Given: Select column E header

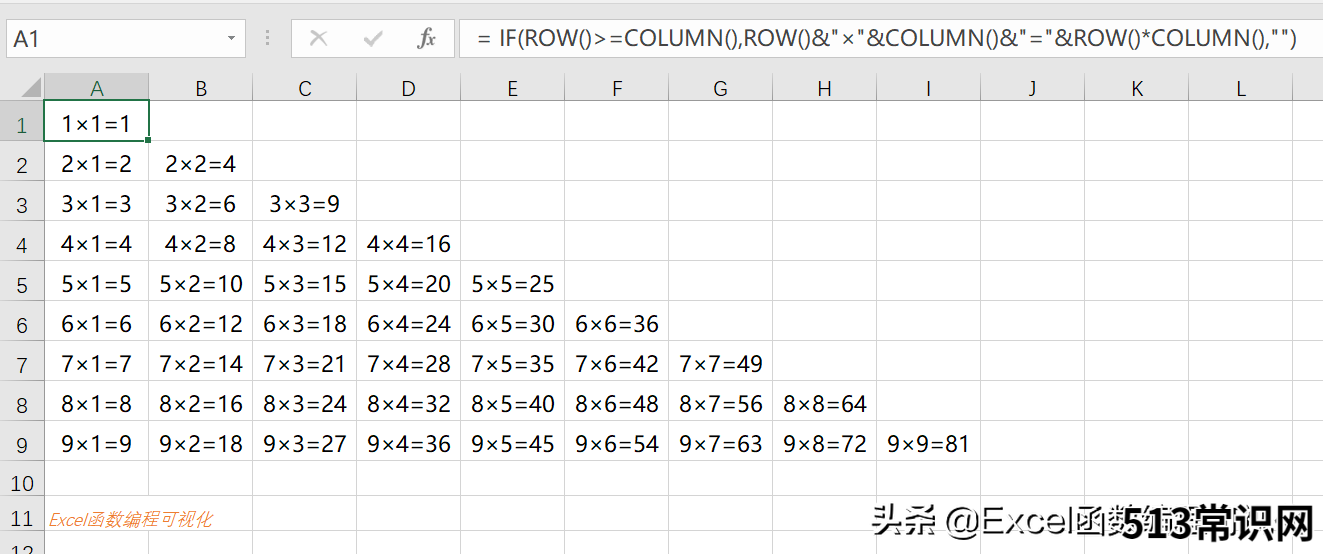Looking at the screenshot, I should (513, 88).
